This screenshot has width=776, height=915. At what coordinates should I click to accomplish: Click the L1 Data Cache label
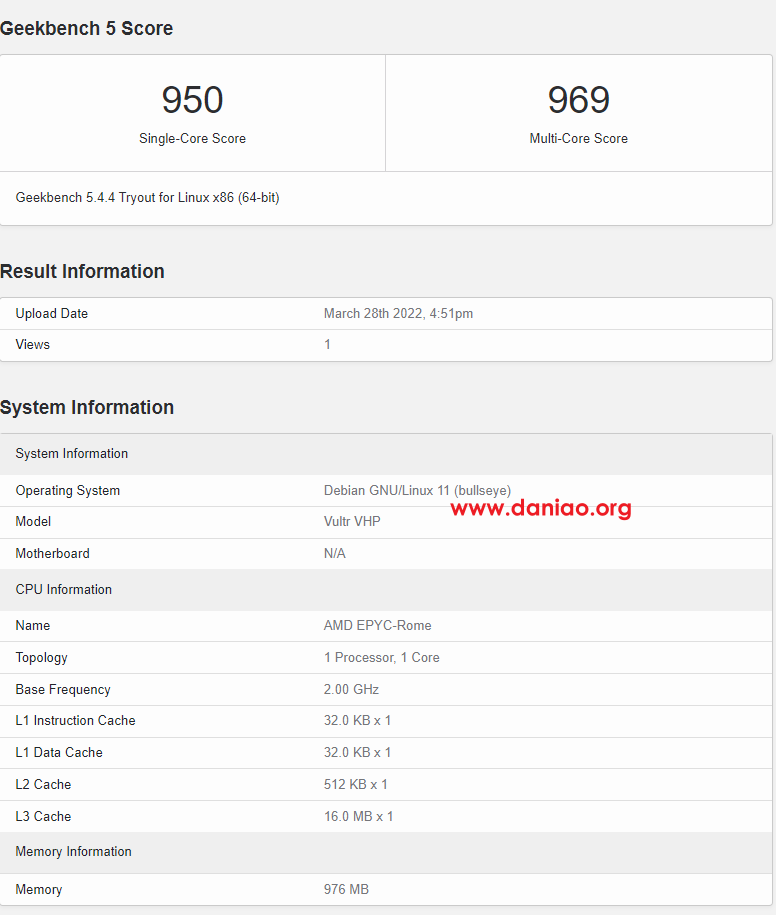59,753
